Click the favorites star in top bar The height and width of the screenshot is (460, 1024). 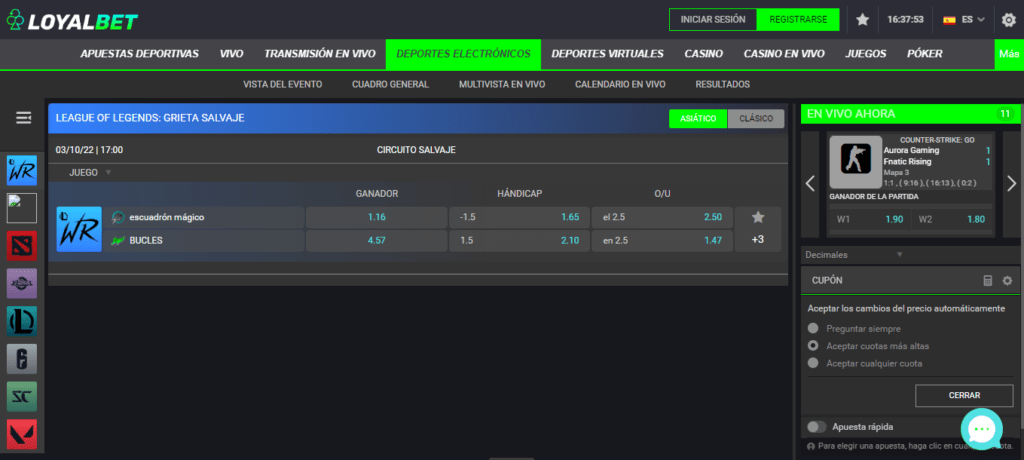(863, 19)
